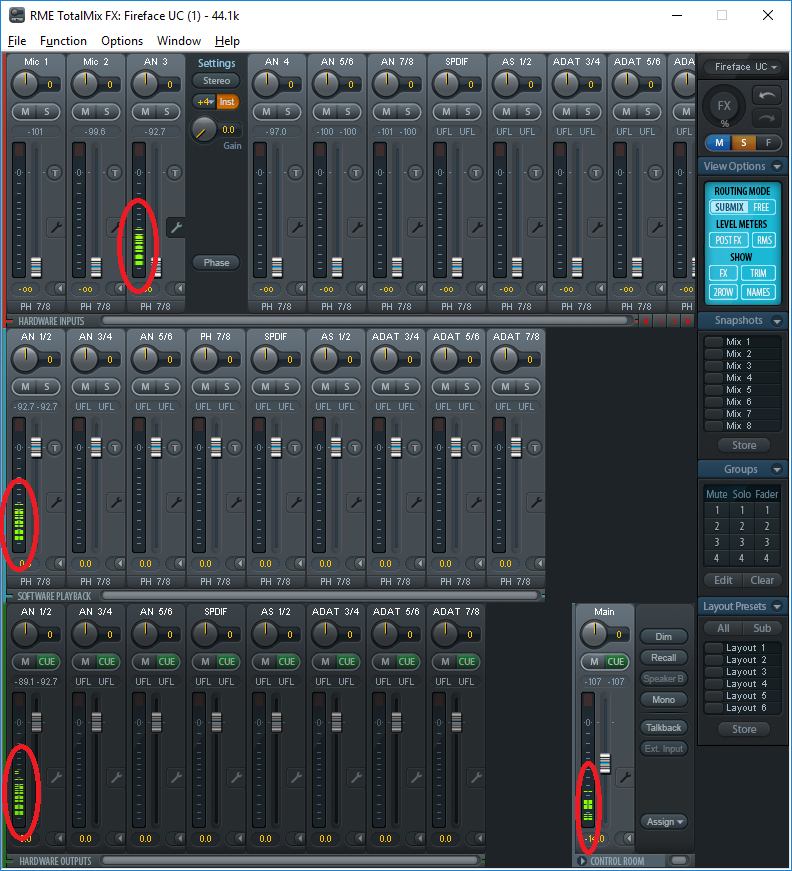Open the Window menu

coord(179,41)
